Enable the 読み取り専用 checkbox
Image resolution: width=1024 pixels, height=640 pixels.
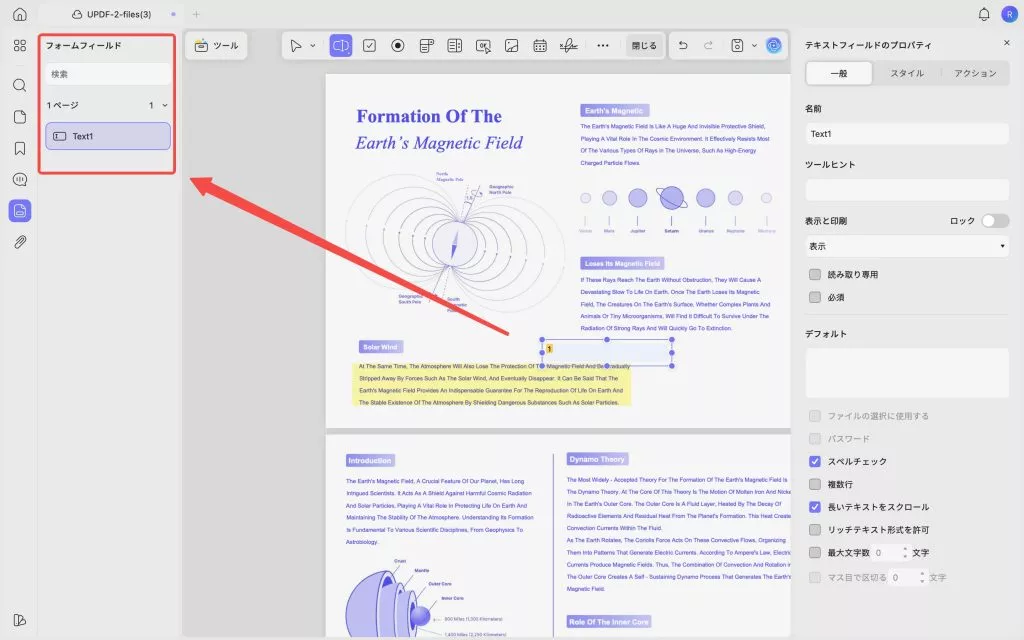[815, 274]
